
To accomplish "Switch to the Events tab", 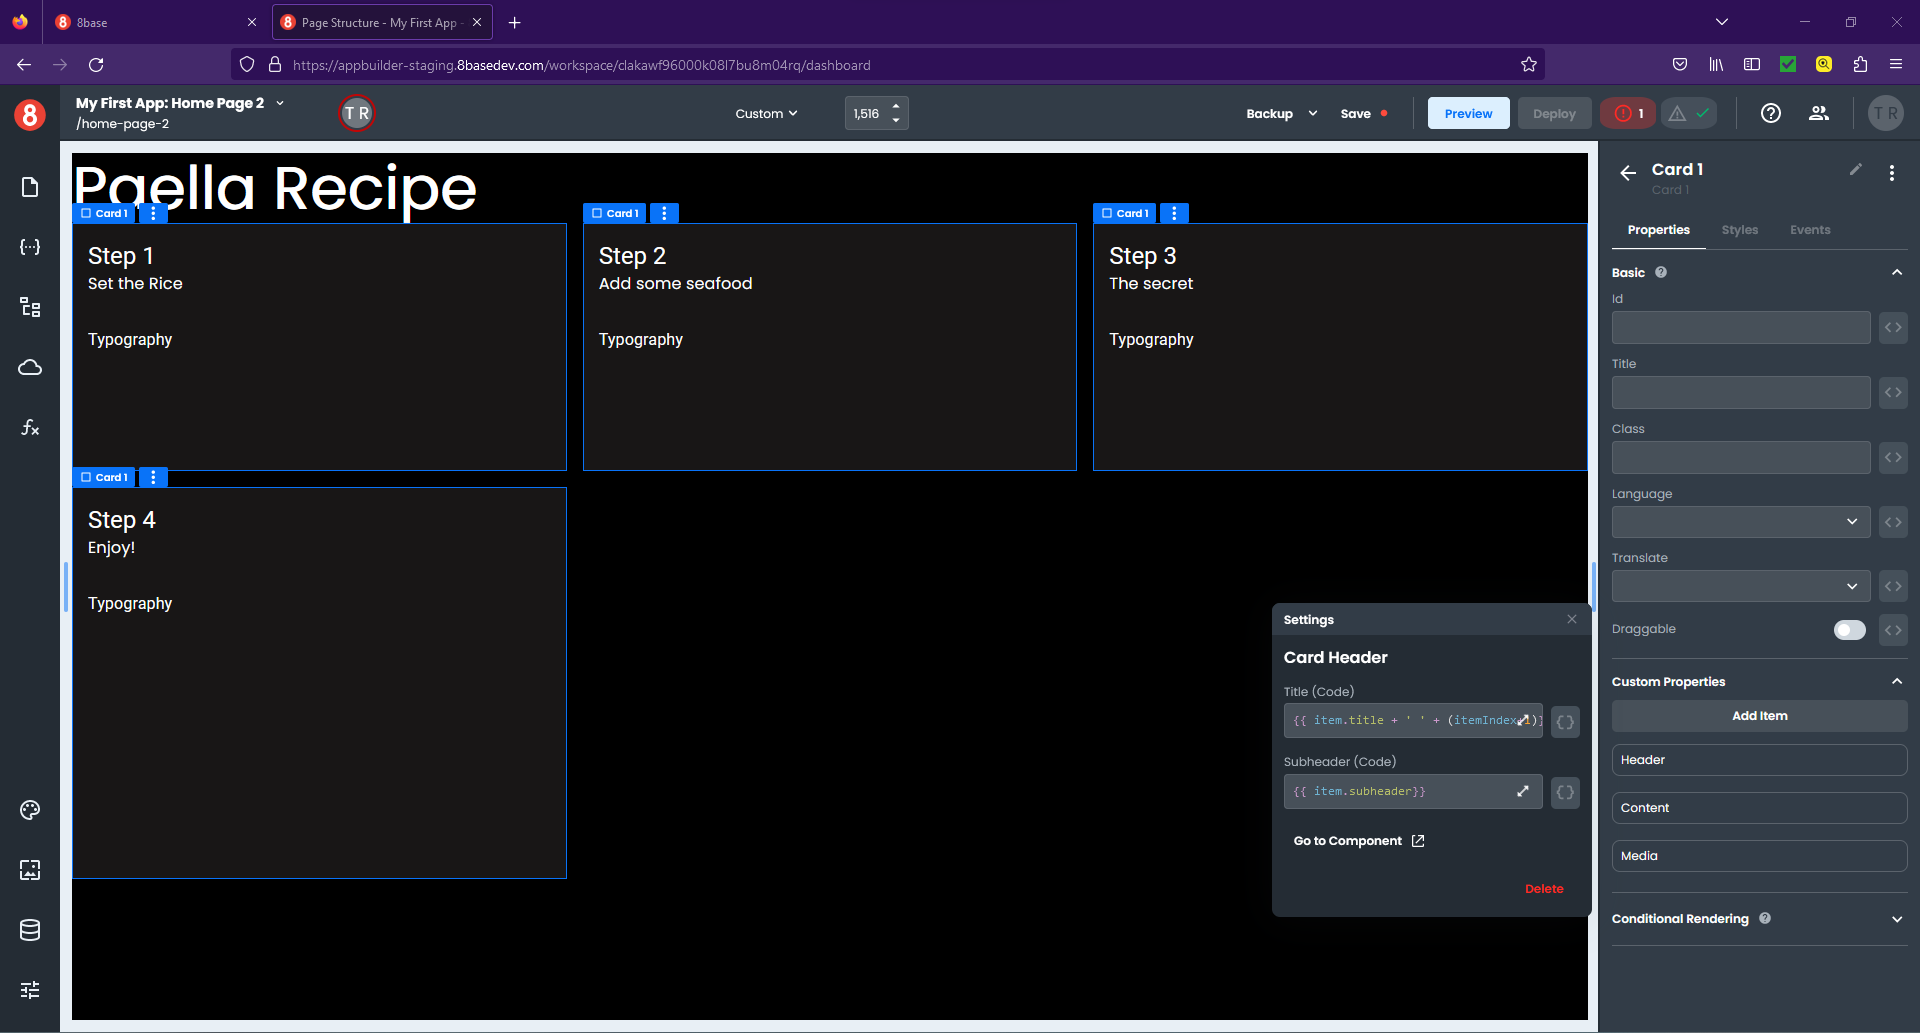I will coord(1809,230).
